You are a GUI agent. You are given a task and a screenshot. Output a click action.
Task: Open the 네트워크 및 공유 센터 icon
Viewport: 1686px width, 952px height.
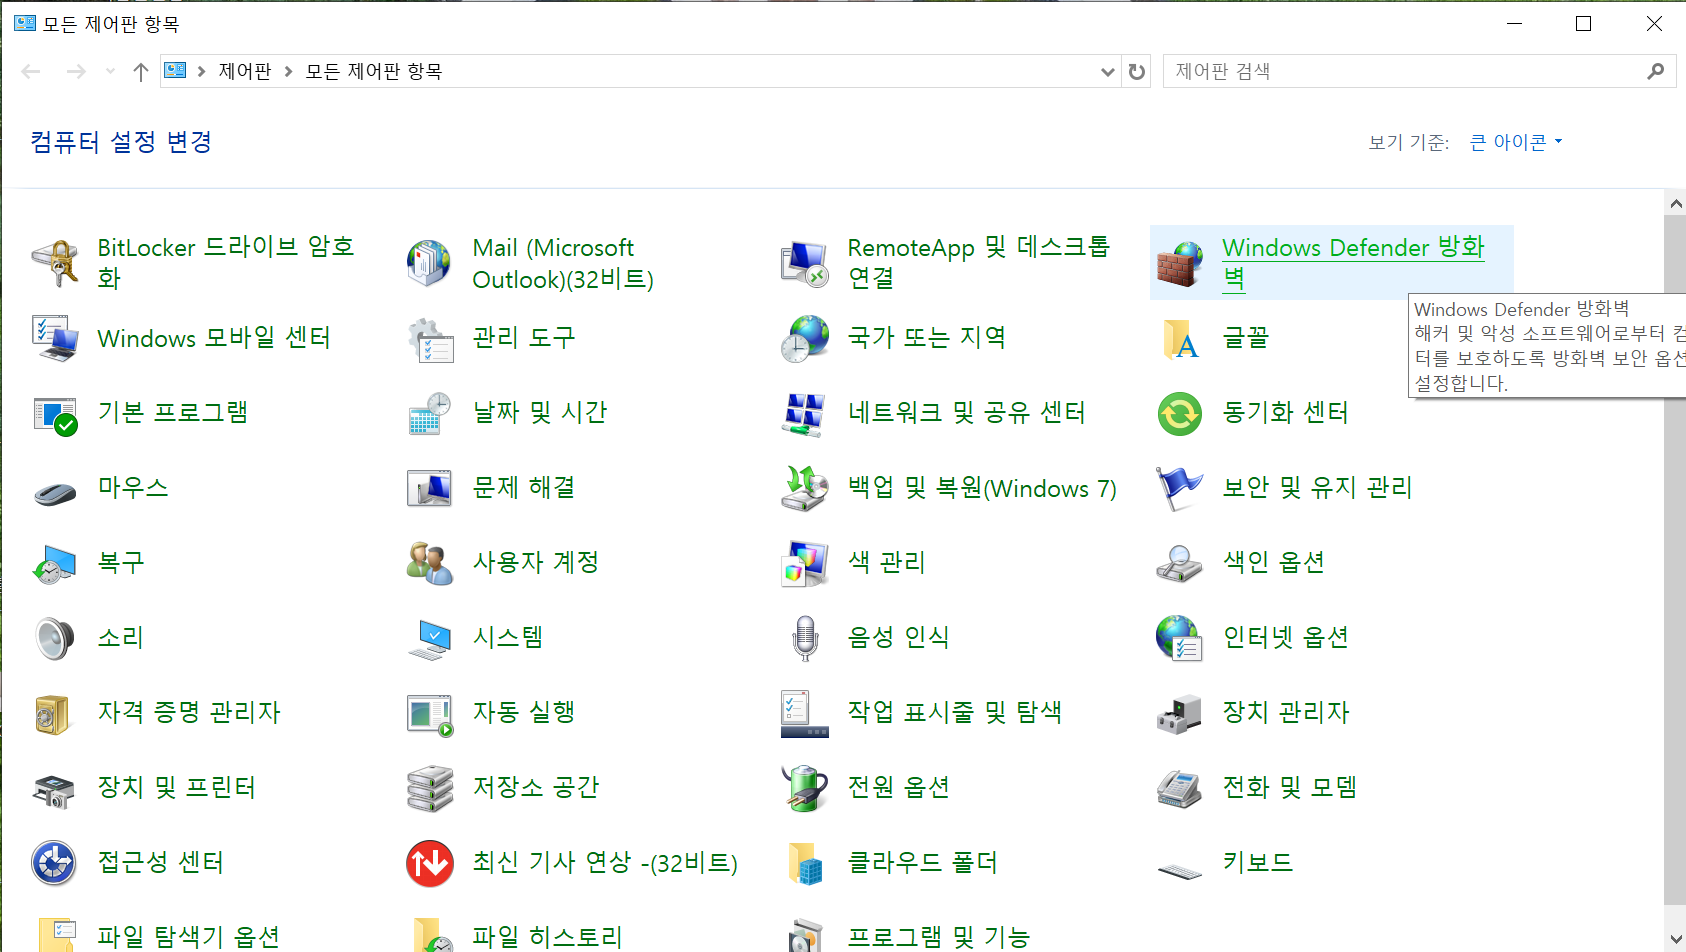pyautogui.click(x=805, y=413)
